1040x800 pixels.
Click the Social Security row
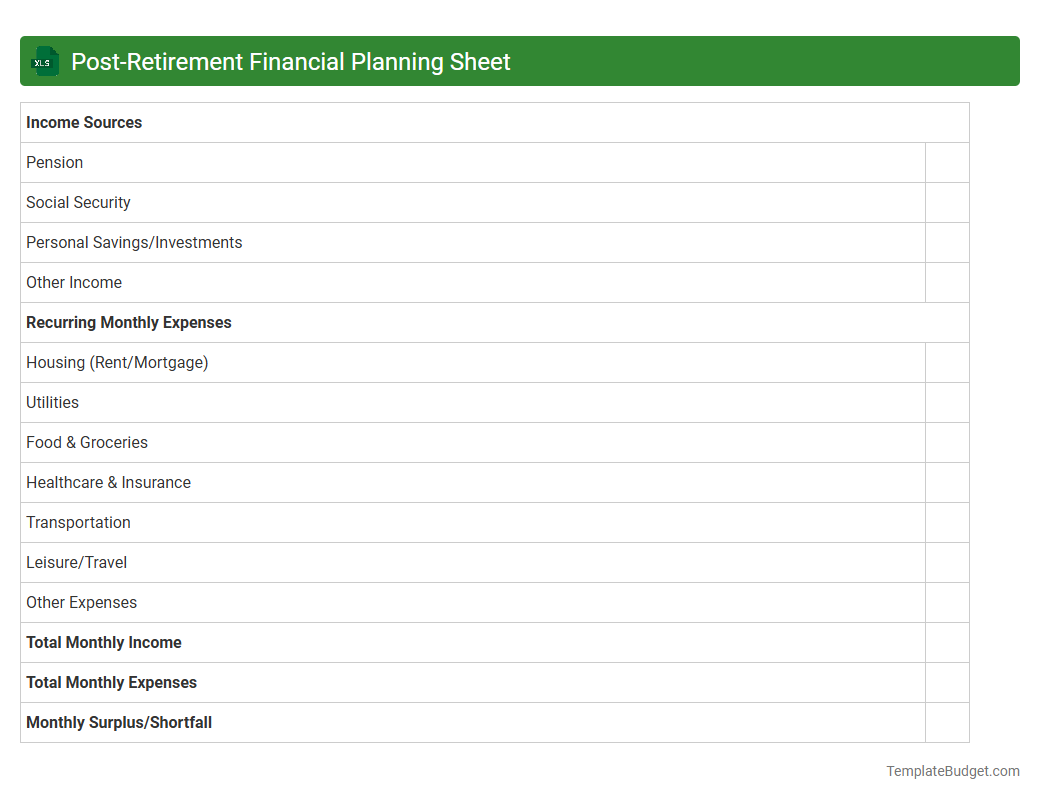click(x=78, y=202)
